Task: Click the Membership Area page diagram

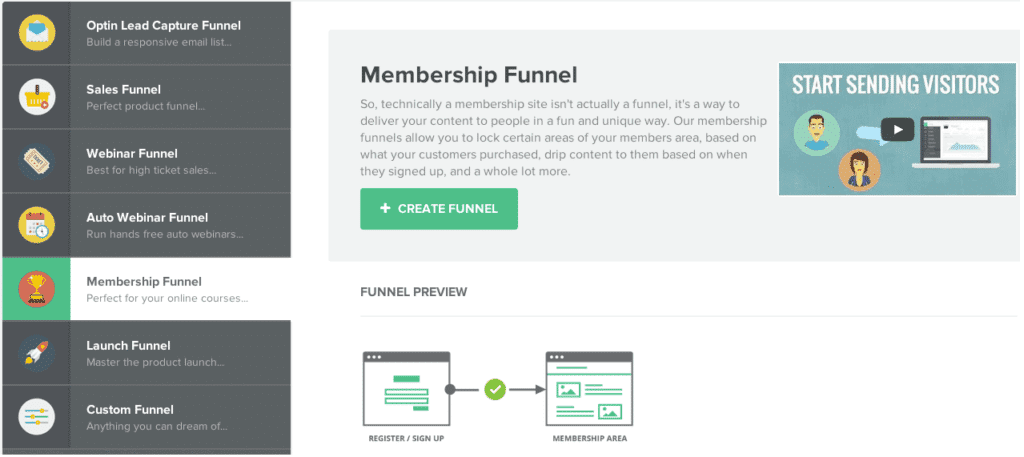Action: [589, 389]
